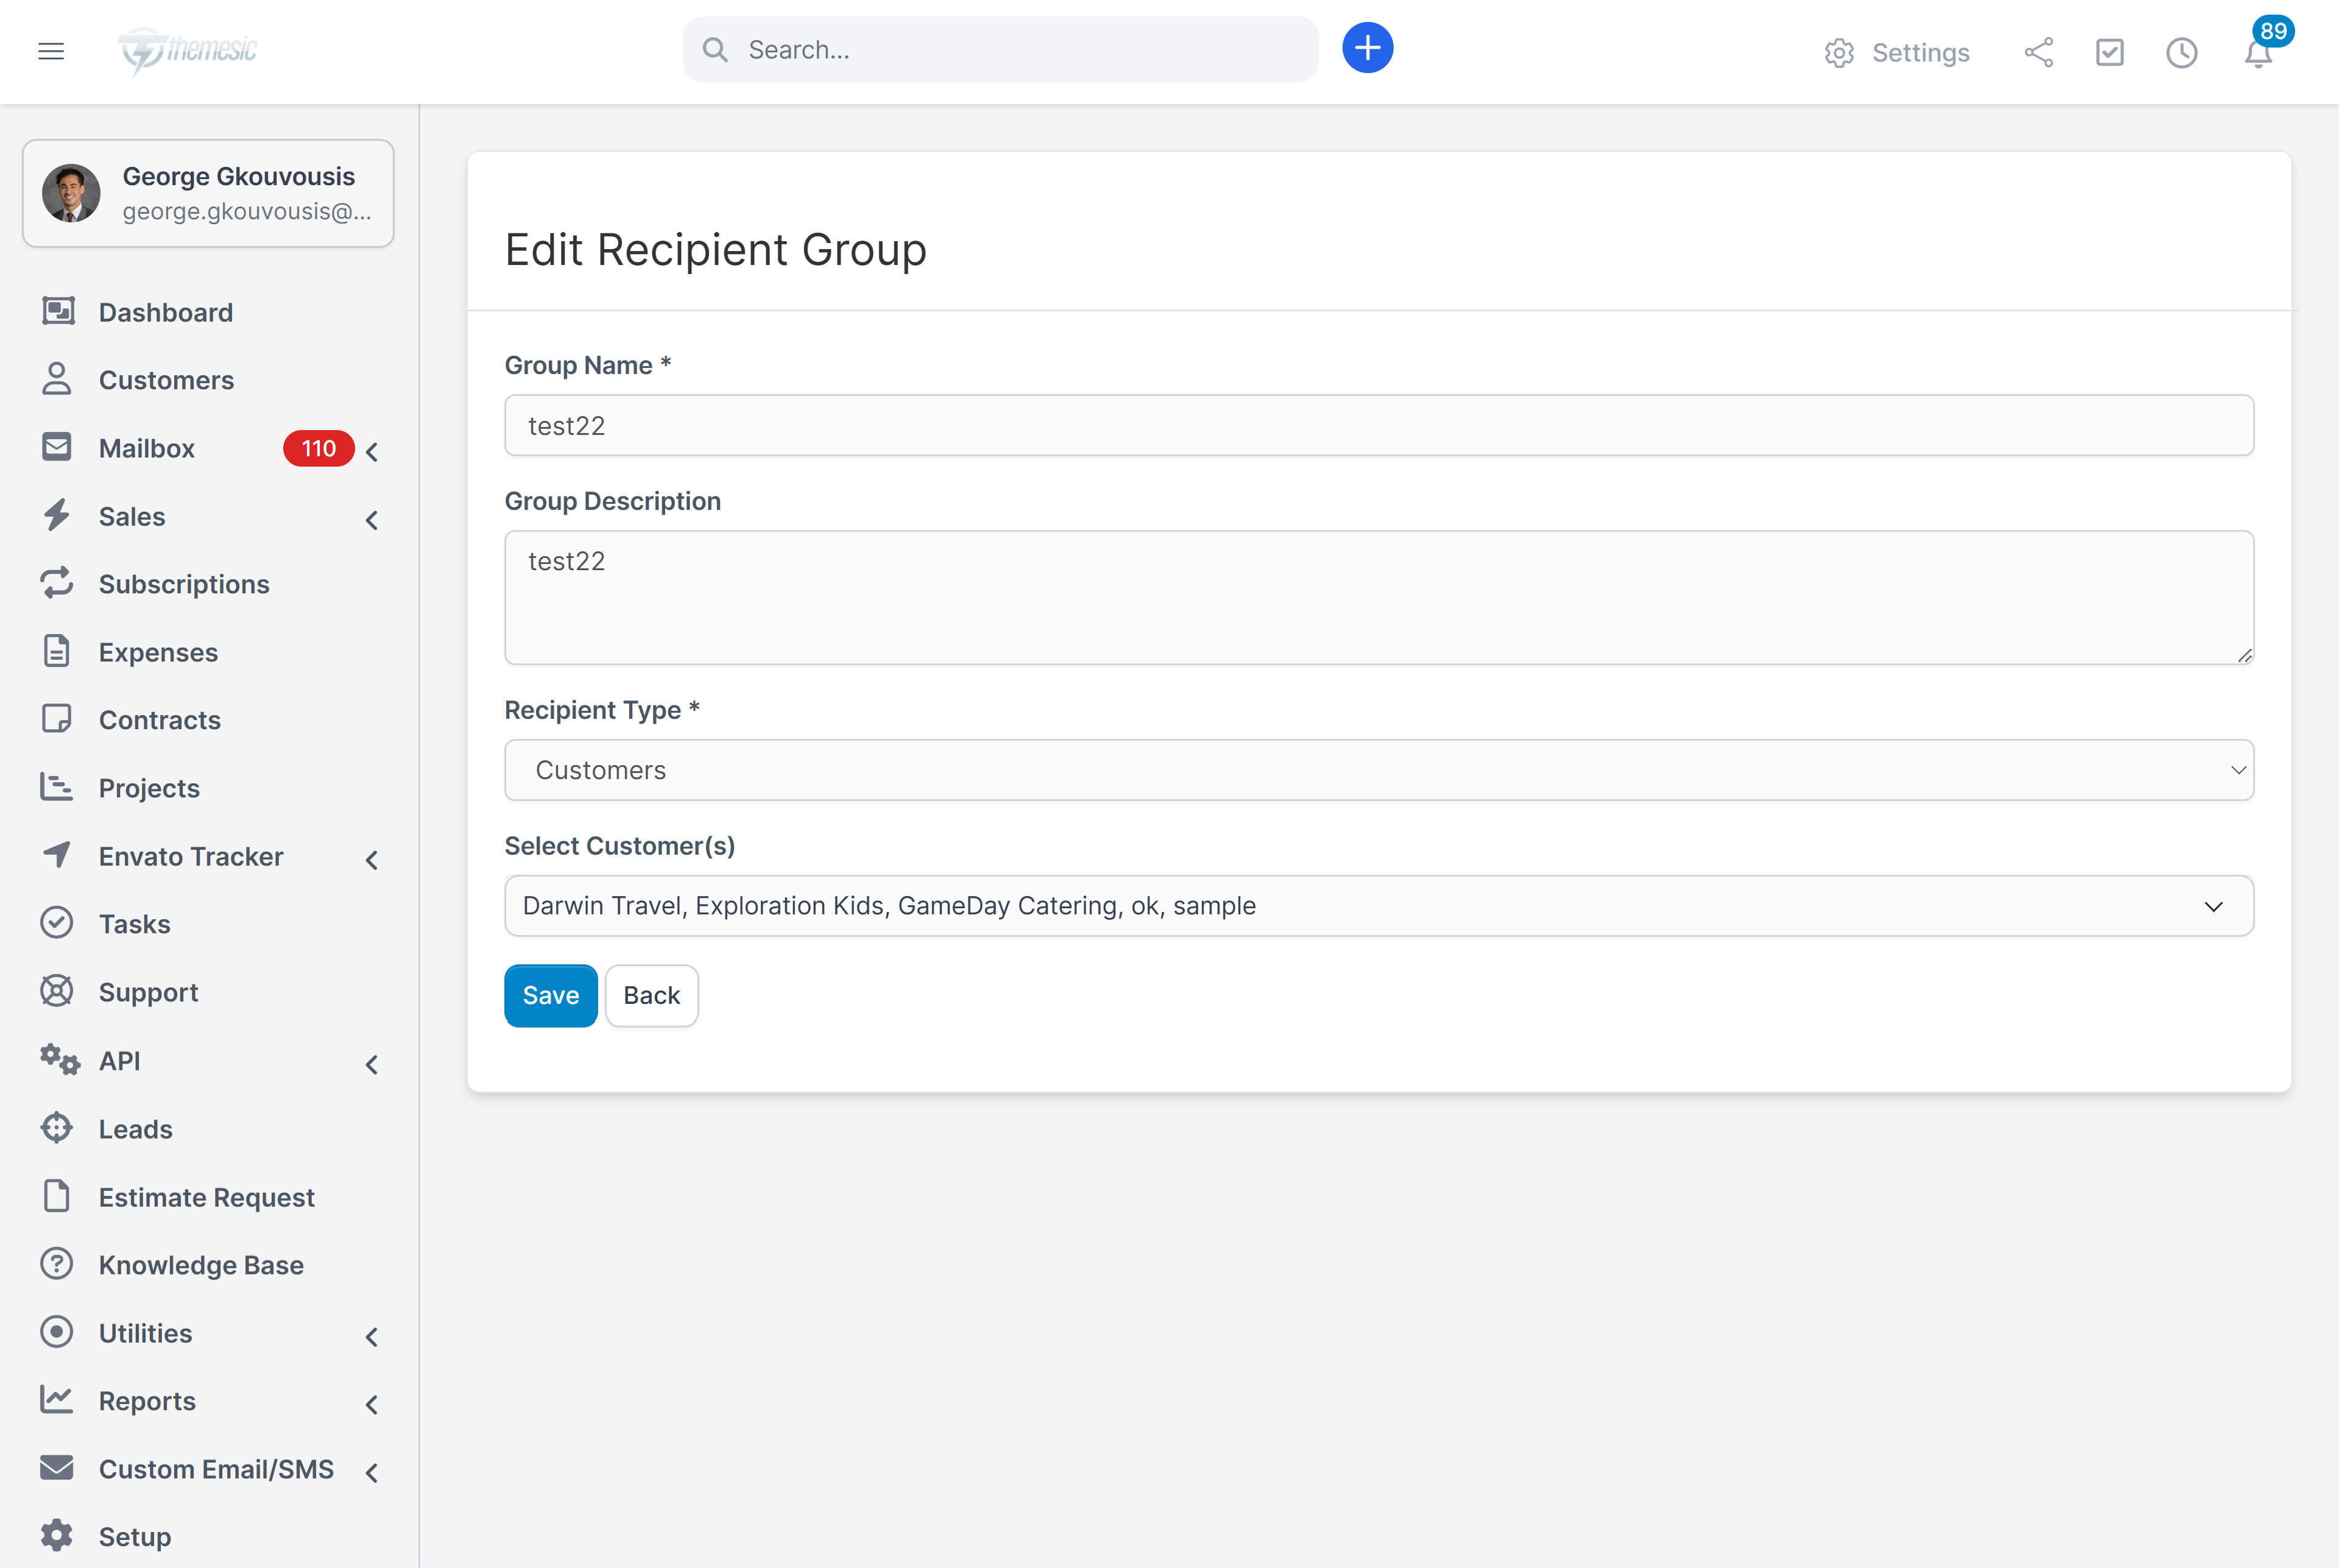2339x1568 pixels.
Task: Open Mailbox from the sidebar envelope icon
Action: (x=57, y=447)
